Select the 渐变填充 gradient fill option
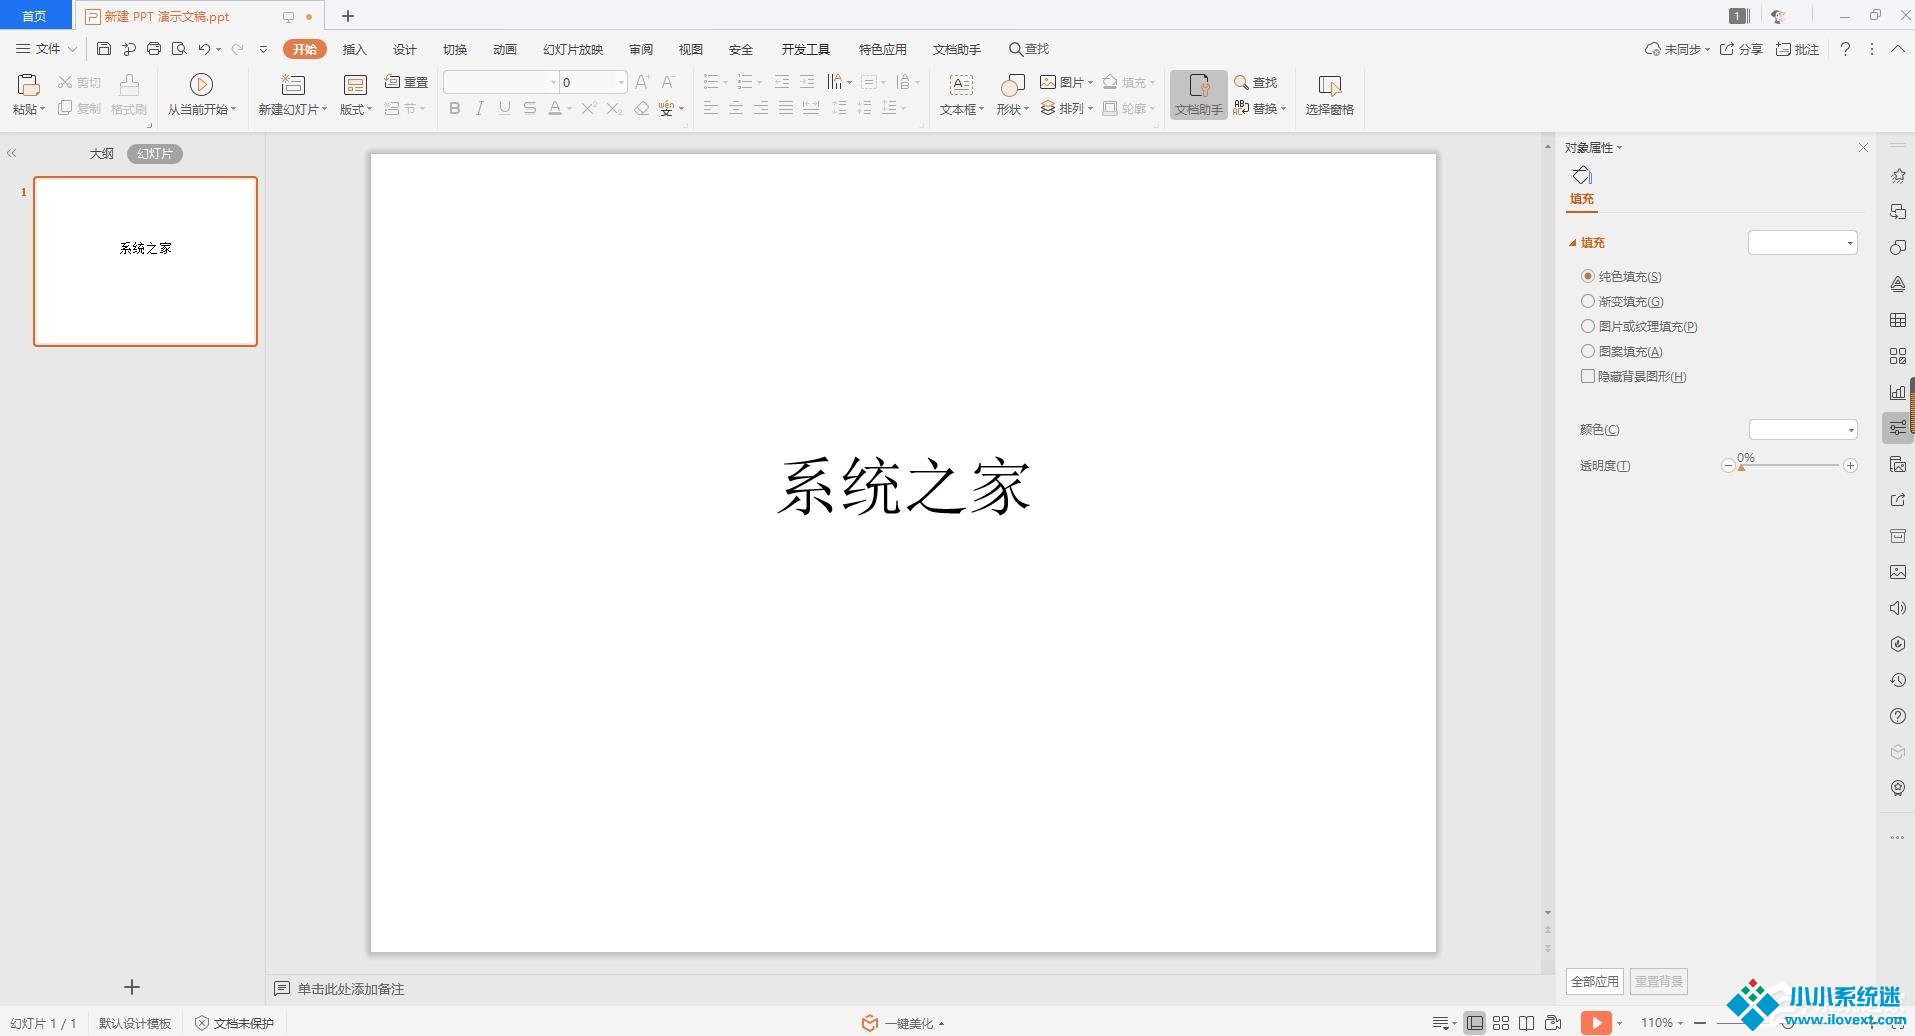The height and width of the screenshot is (1036, 1915). click(x=1588, y=301)
